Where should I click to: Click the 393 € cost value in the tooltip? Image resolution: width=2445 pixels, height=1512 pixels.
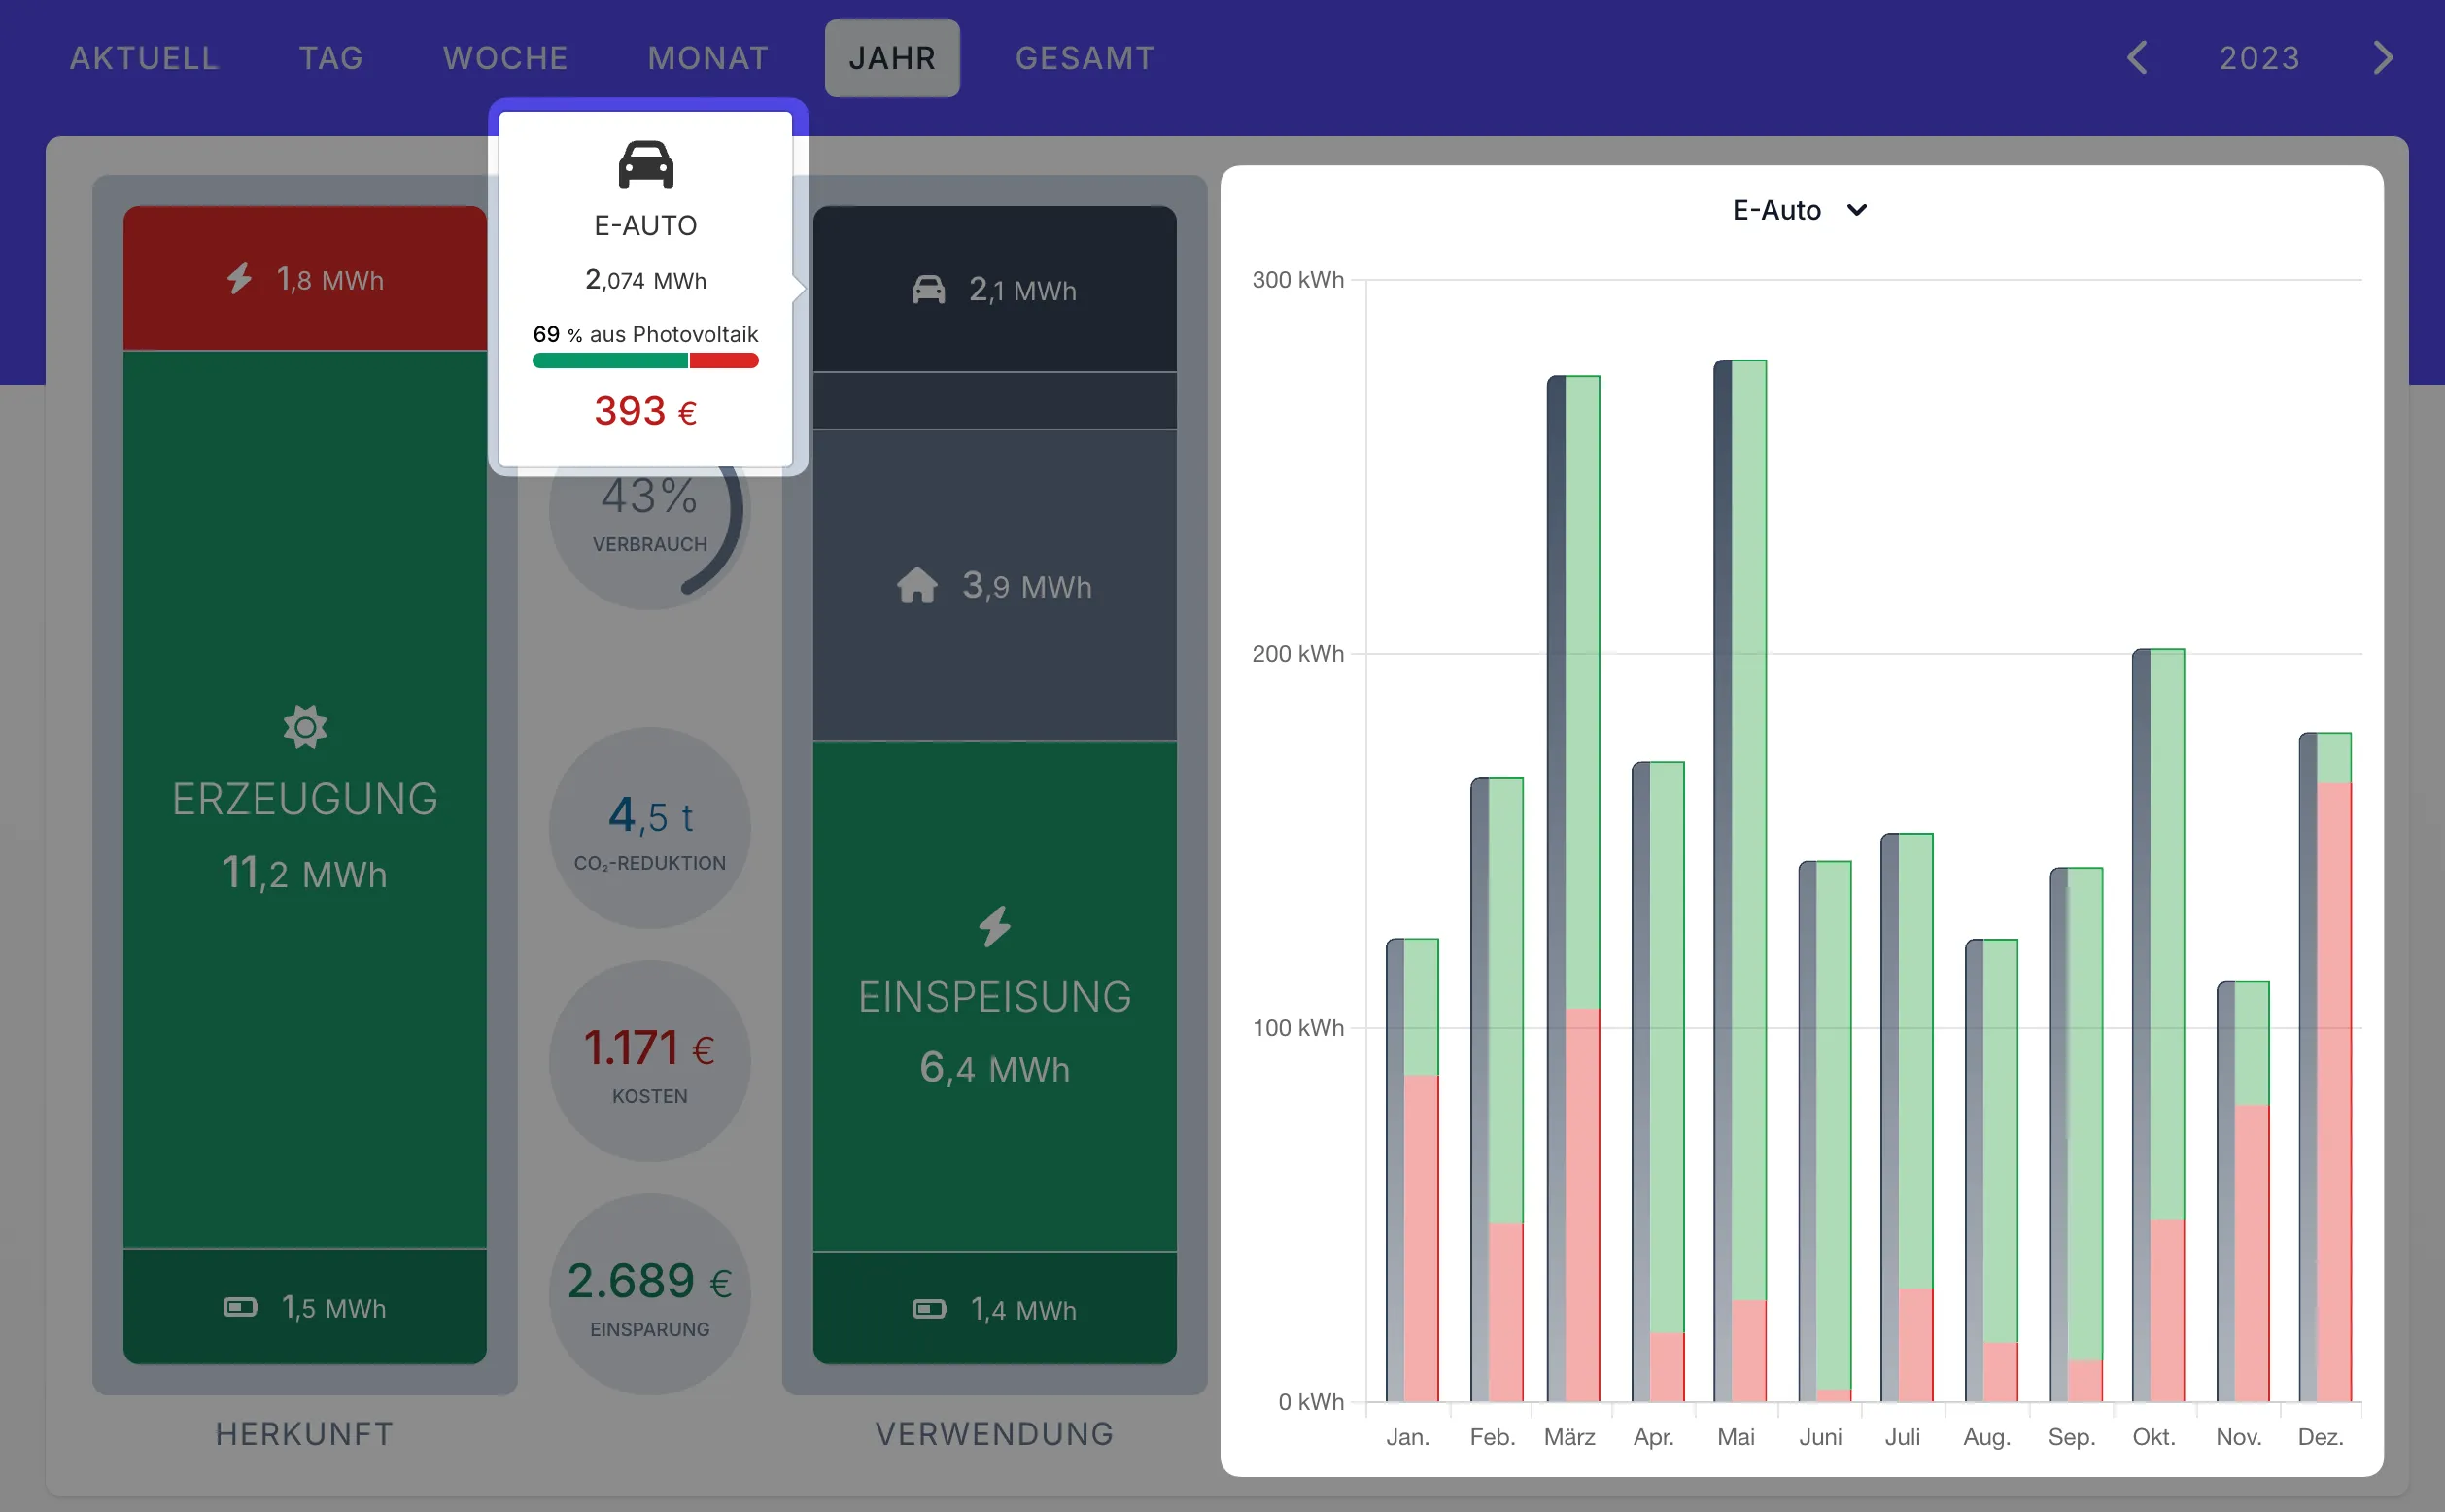coord(646,411)
